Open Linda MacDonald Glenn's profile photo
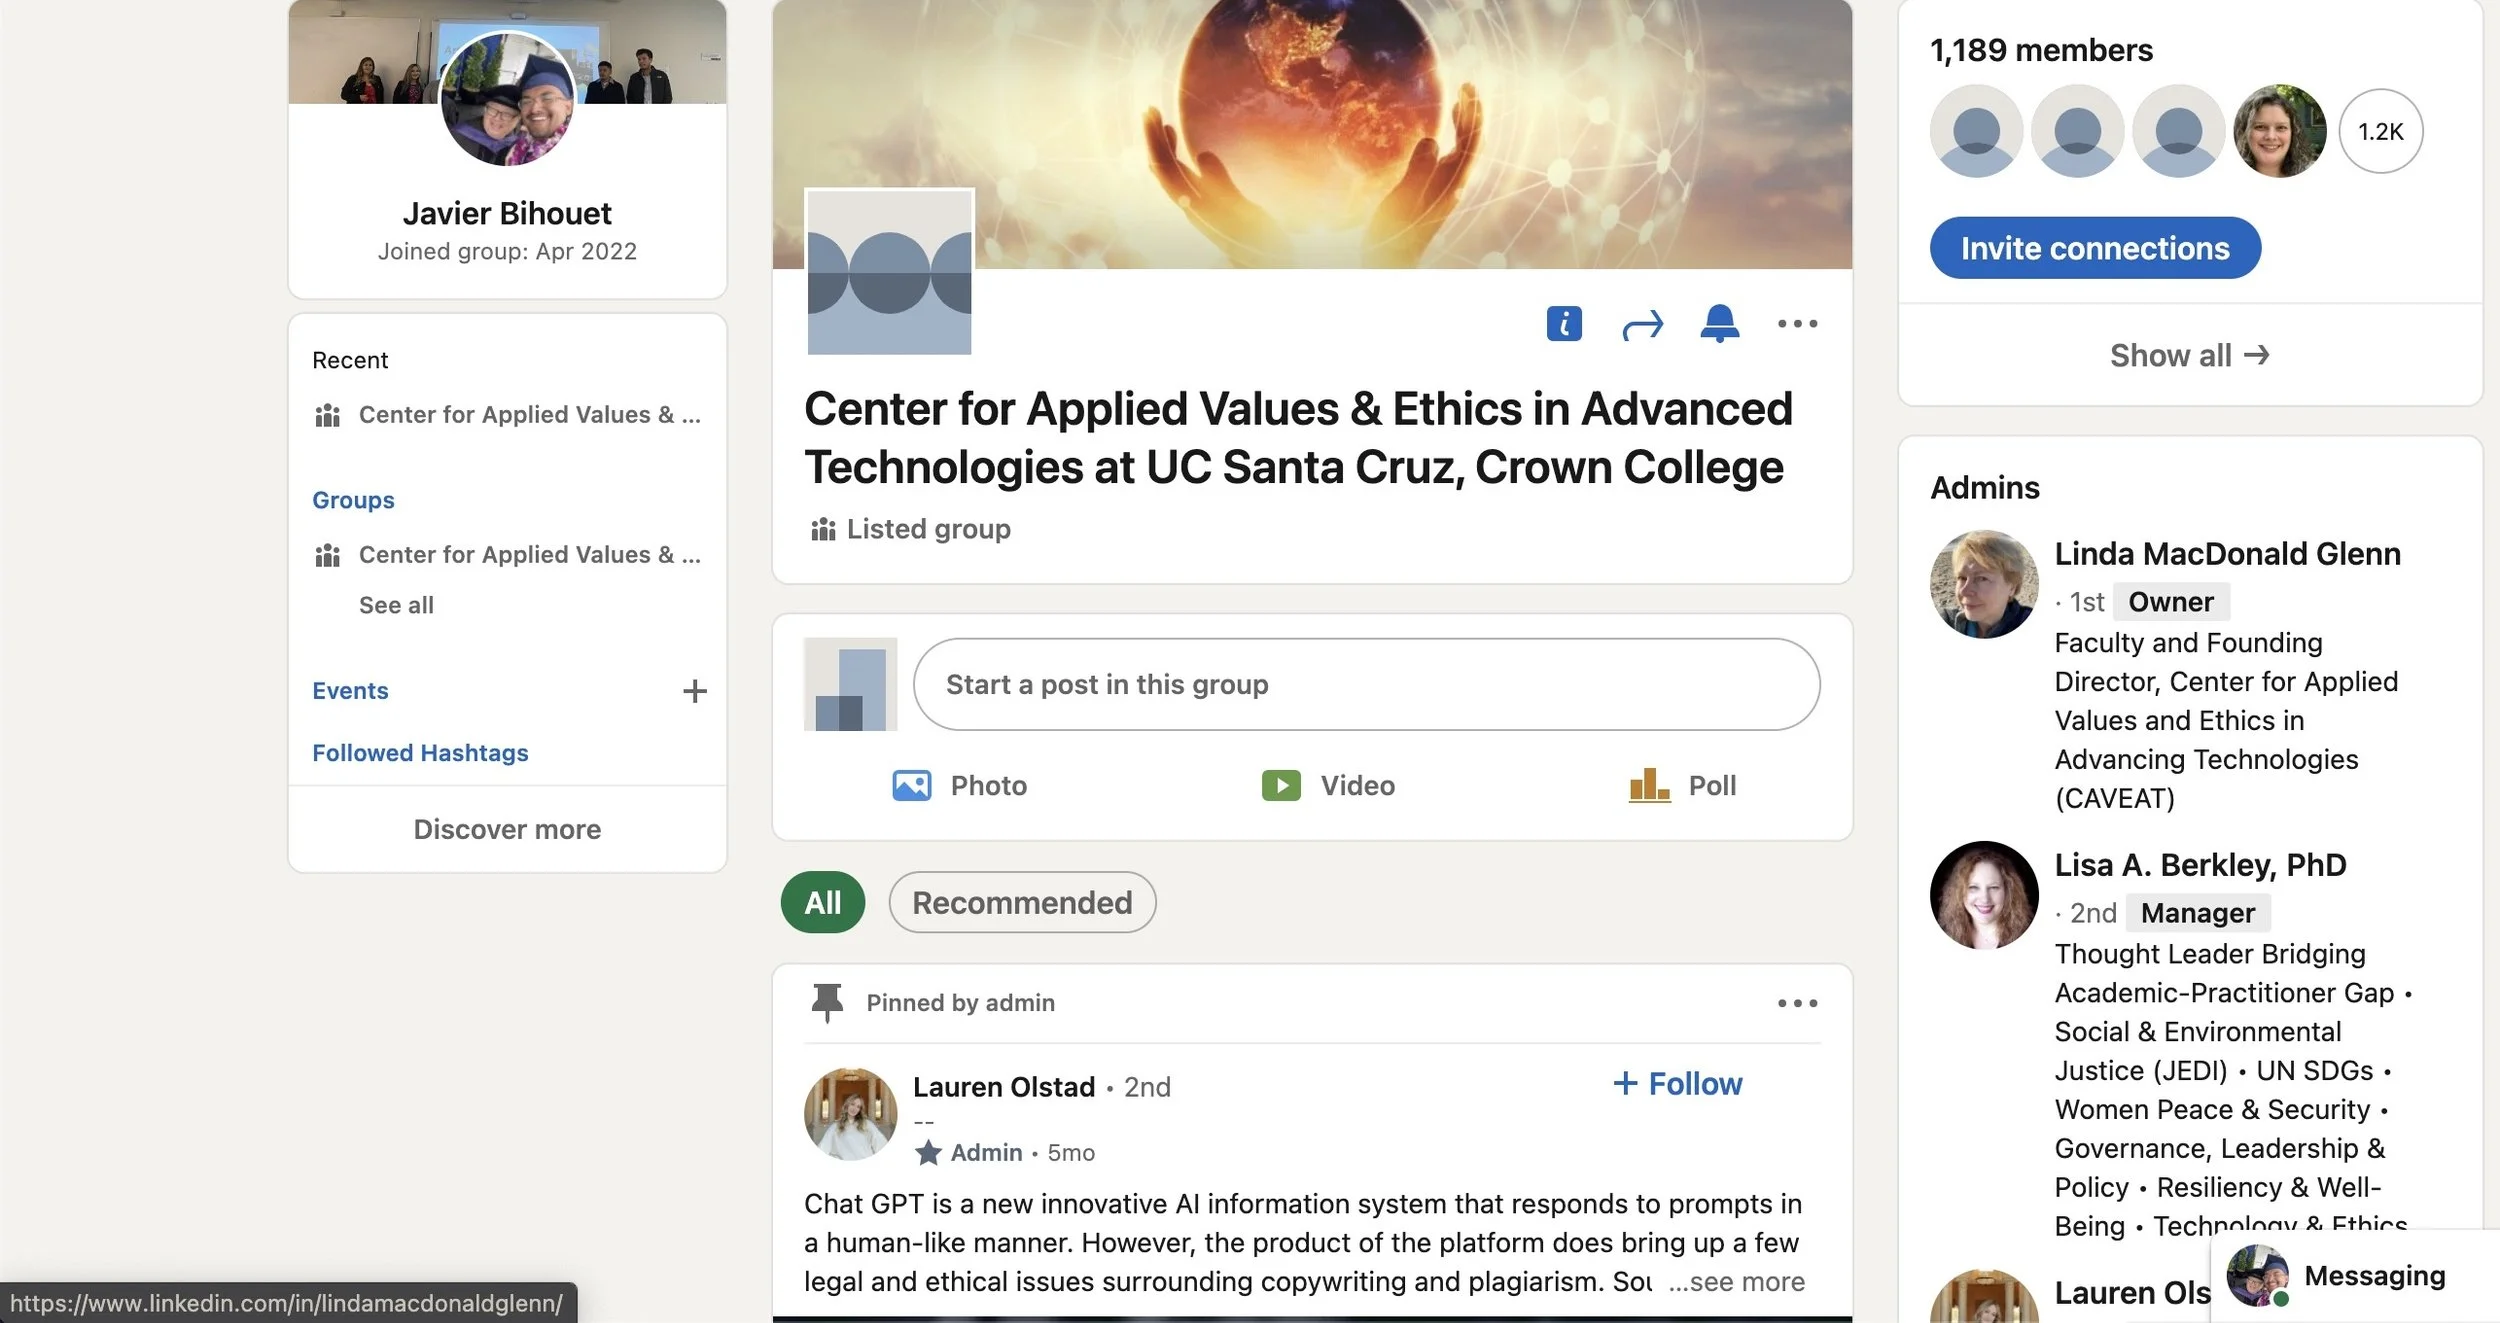Image resolution: width=2500 pixels, height=1323 pixels. tap(1983, 584)
